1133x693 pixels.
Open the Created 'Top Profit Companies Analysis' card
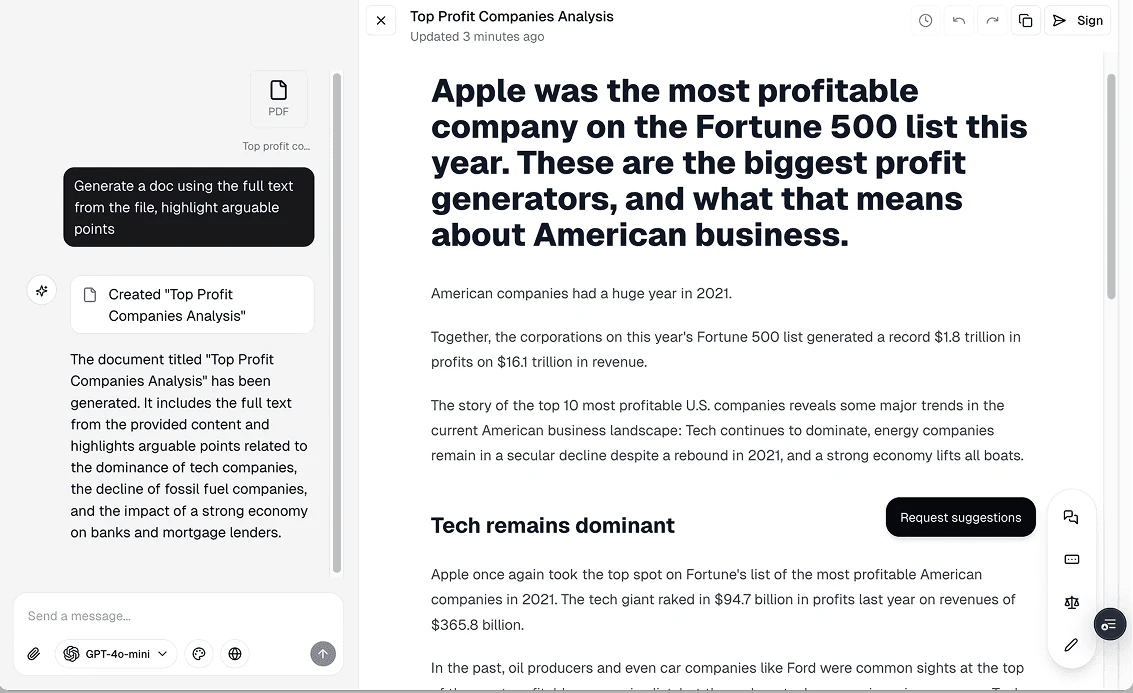coord(191,304)
